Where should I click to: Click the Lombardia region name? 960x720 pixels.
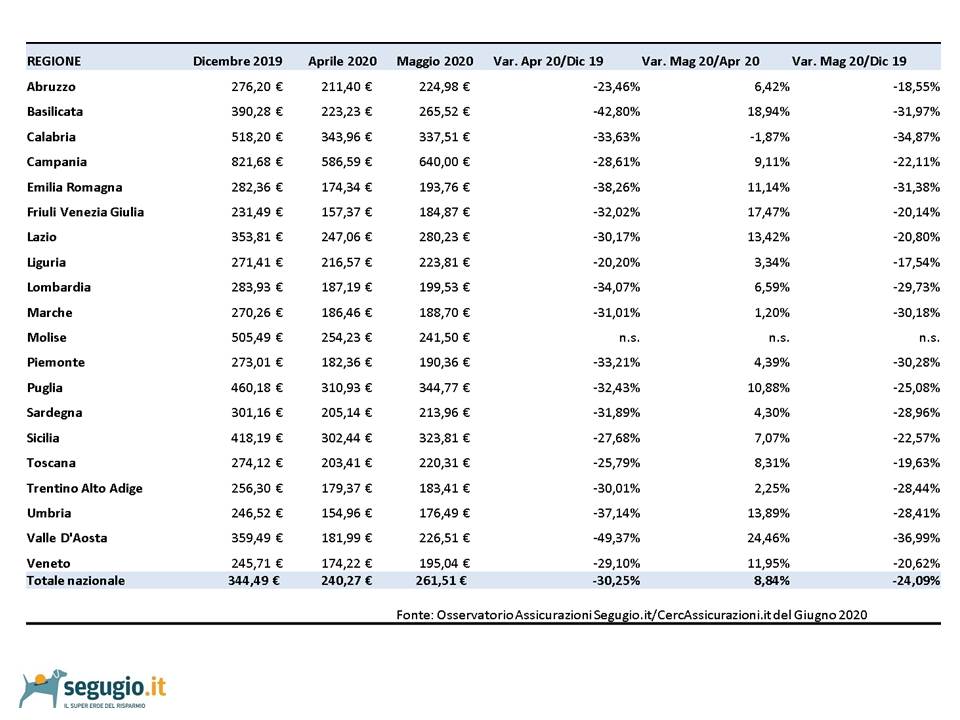click(59, 287)
